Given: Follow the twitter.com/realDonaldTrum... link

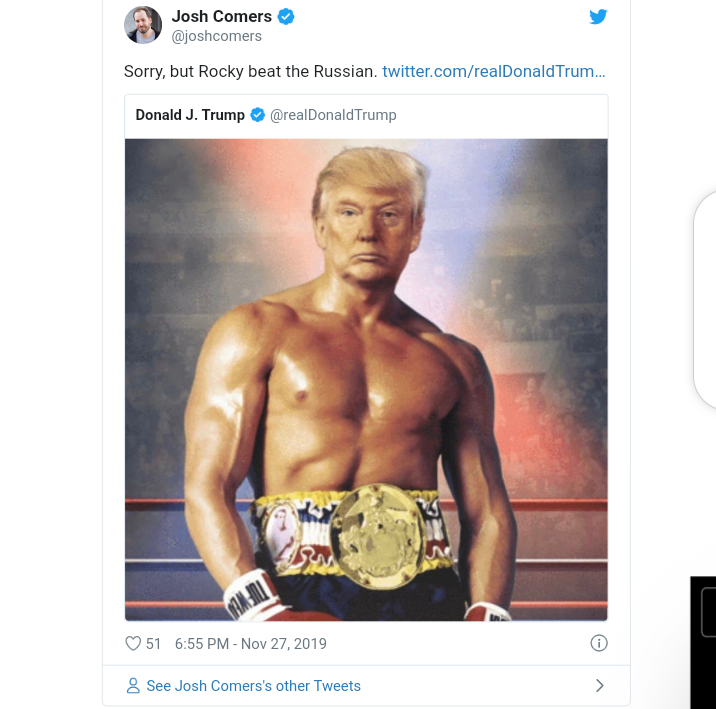Looking at the screenshot, I should [494, 72].
